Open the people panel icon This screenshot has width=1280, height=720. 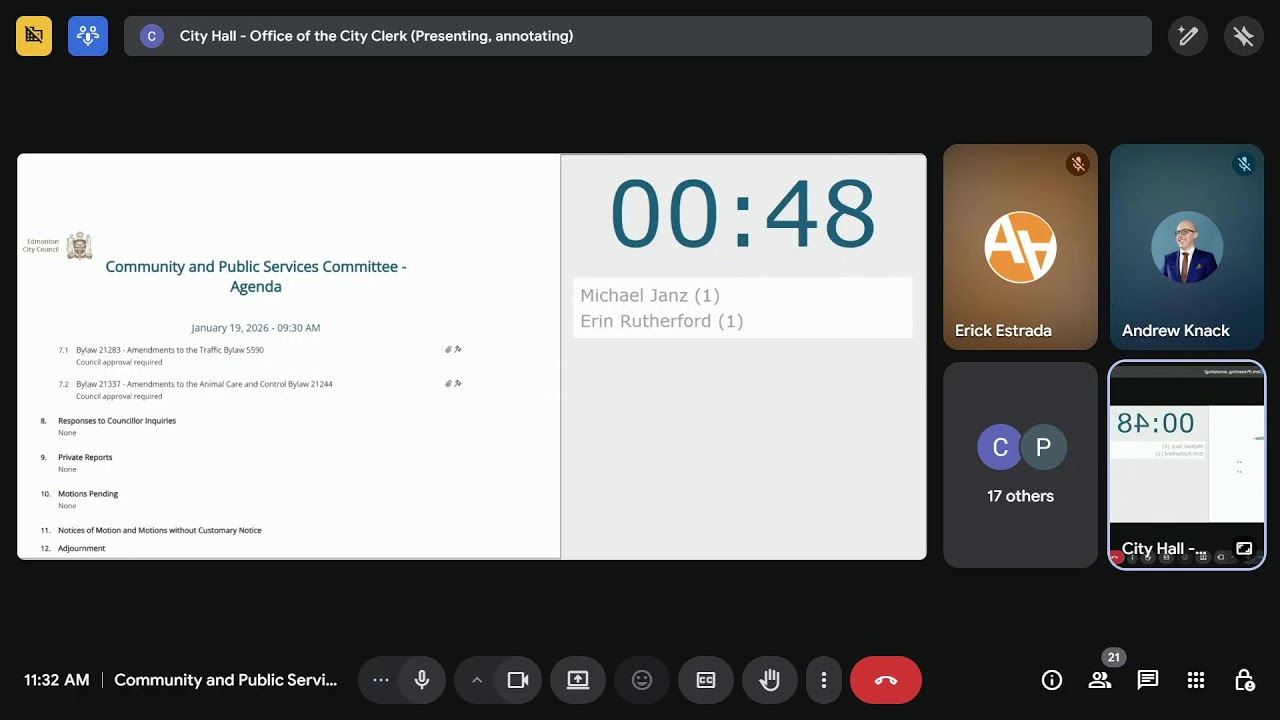click(x=1100, y=680)
